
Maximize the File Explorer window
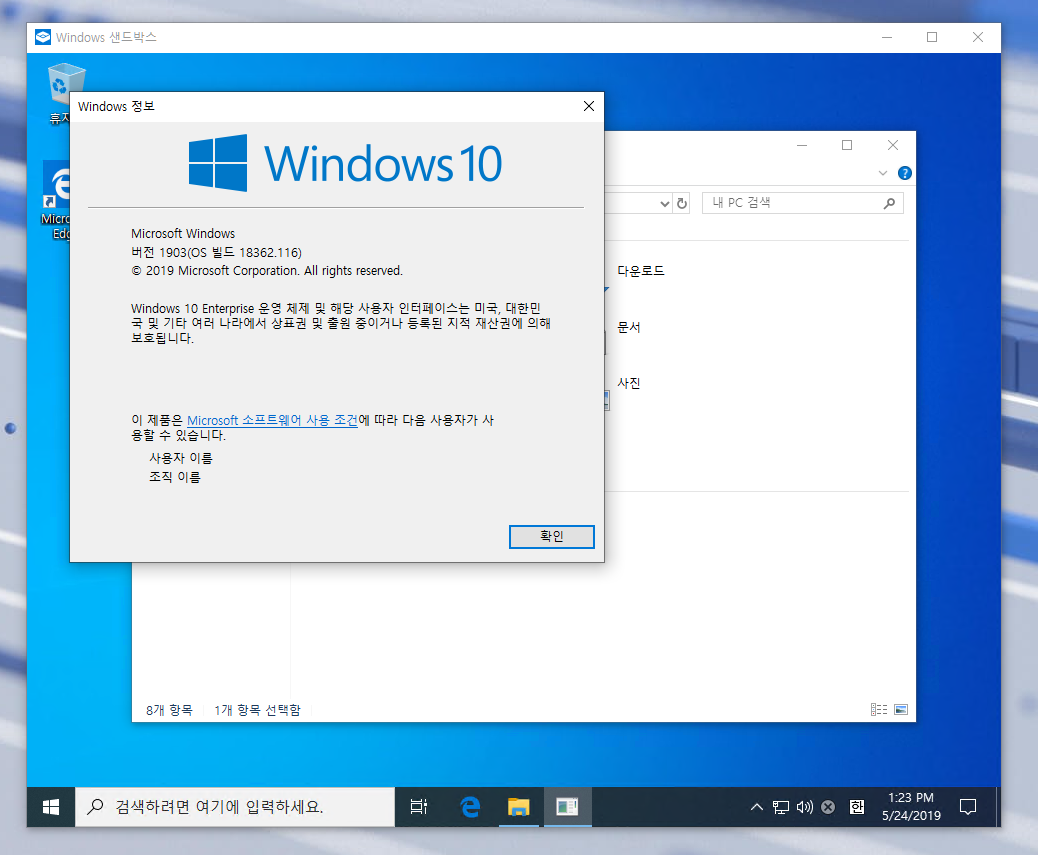click(847, 145)
